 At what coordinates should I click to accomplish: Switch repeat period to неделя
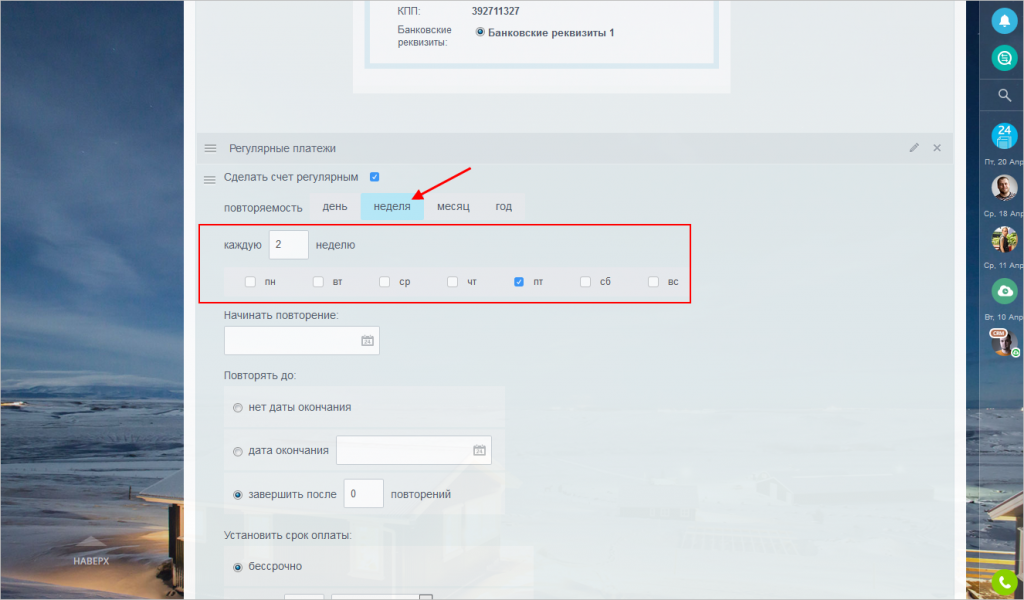392,206
